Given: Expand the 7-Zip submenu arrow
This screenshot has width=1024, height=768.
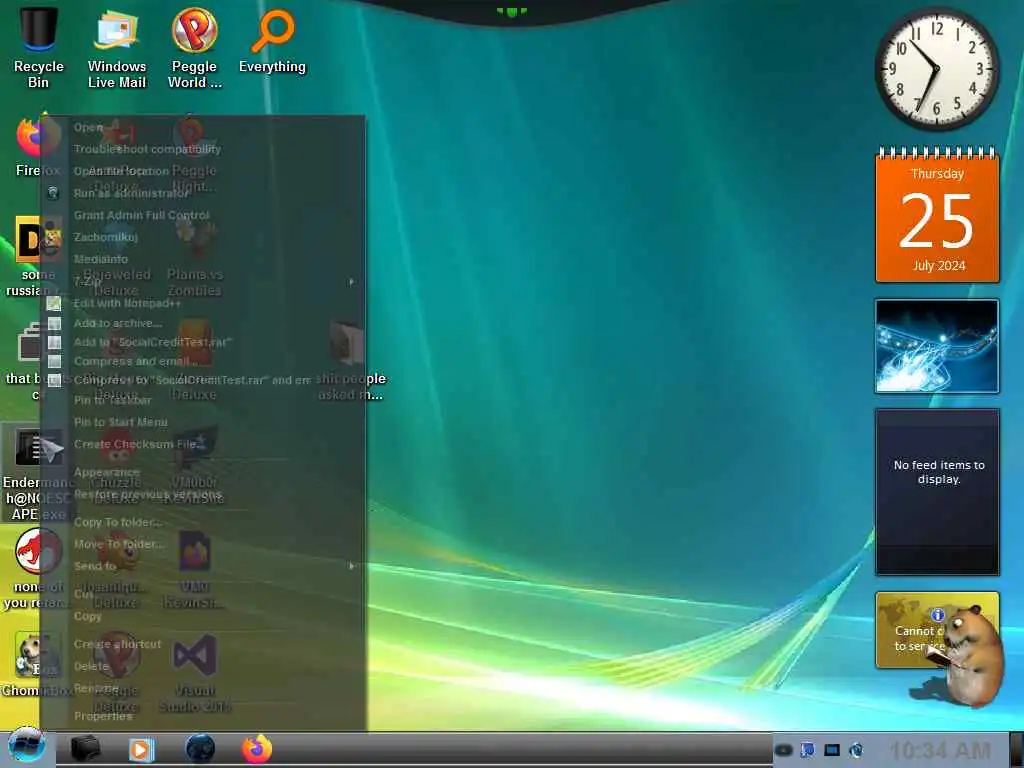Looking at the screenshot, I should tap(351, 281).
